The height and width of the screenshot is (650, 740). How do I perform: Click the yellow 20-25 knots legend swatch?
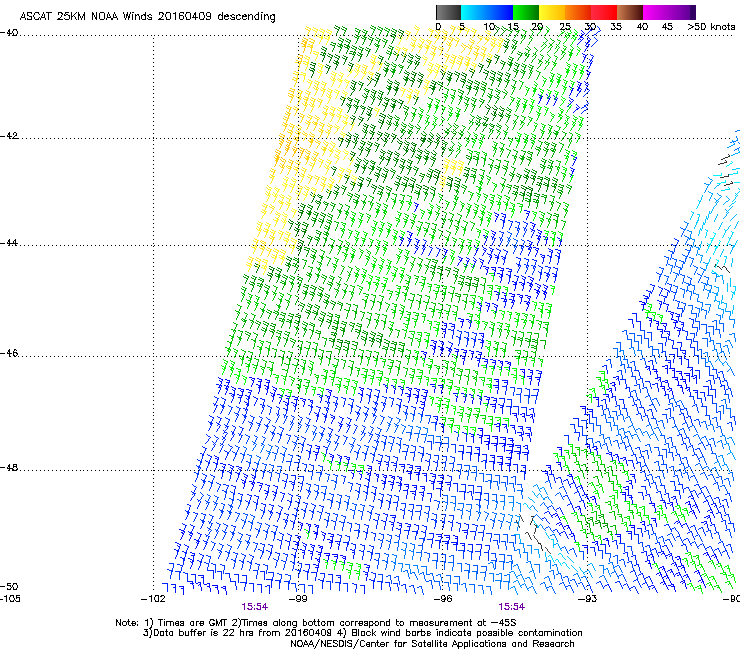[552, 12]
